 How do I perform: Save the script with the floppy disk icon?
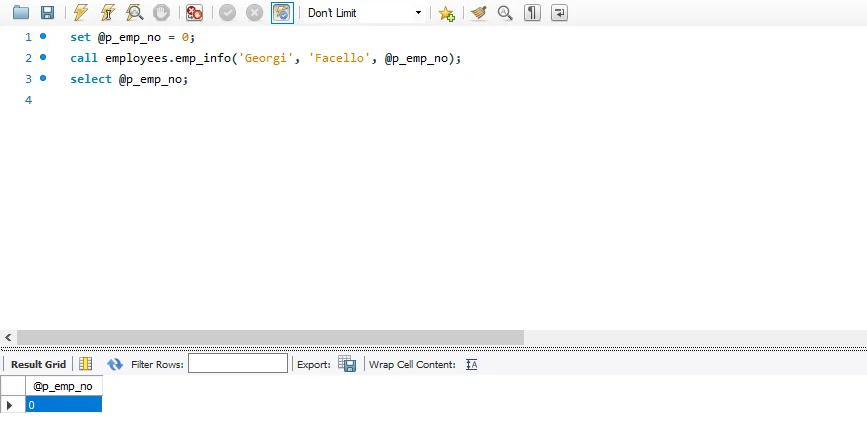coord(47,13)
